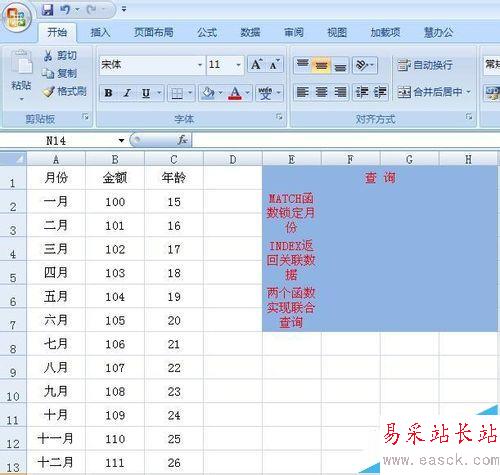Align text to top of cell
This screenshot has width=500, height=475.
click(x=302, y=65)
